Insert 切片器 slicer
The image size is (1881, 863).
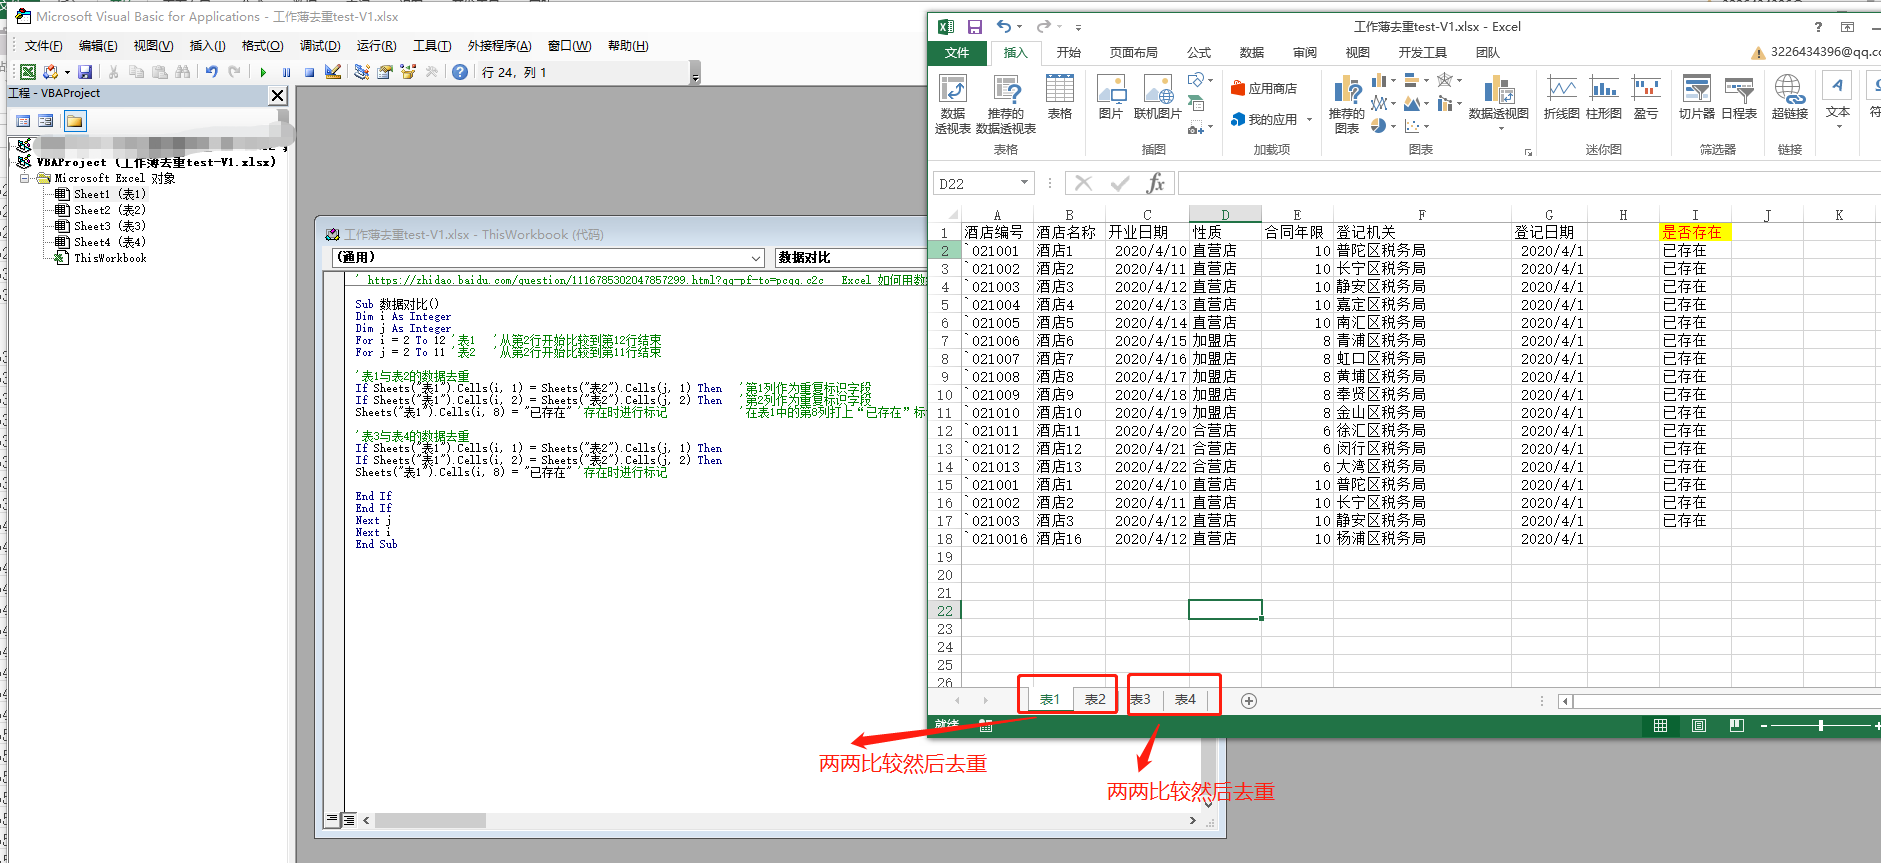[1697, 97]
